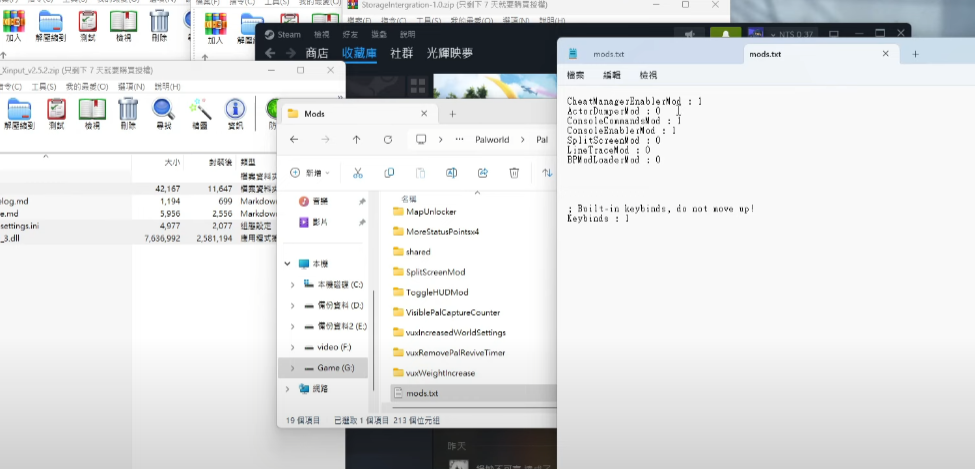Go up one folder level in Explorer

coord(356,139)
